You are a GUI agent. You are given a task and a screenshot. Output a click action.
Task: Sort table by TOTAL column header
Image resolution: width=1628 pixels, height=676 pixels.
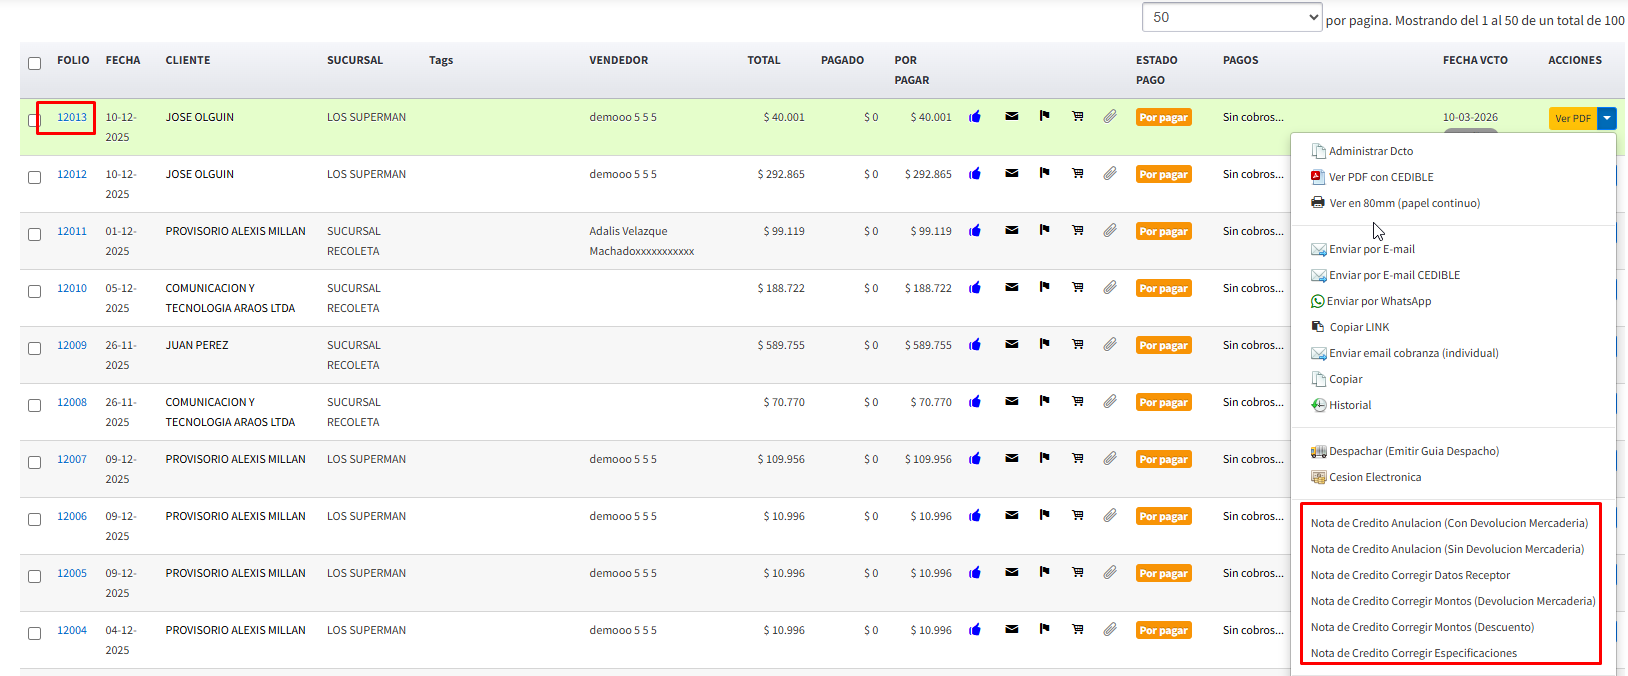pos(763,60)
